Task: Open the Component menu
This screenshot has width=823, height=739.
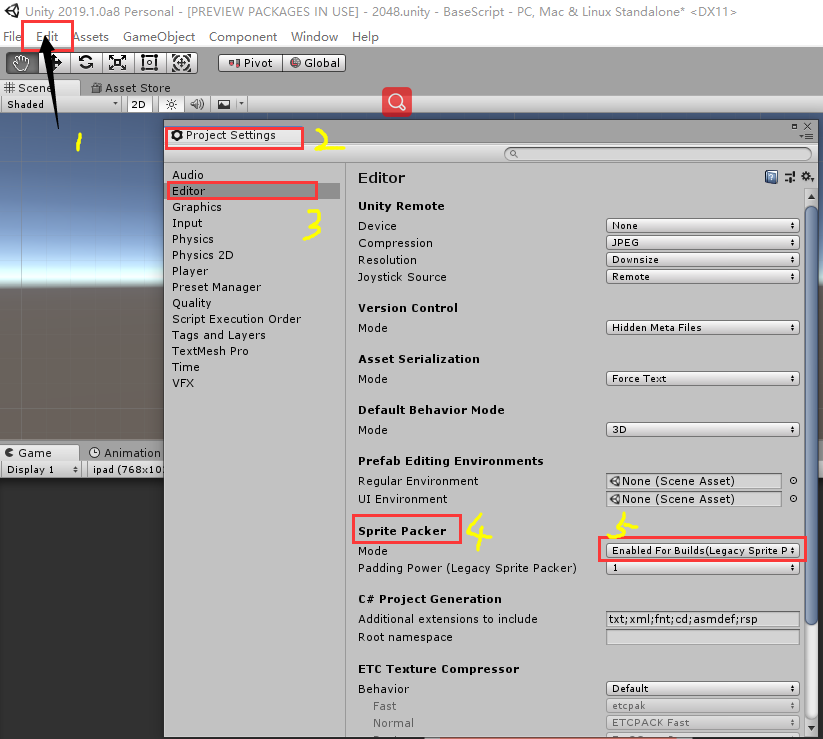Action: coord(243,37)
